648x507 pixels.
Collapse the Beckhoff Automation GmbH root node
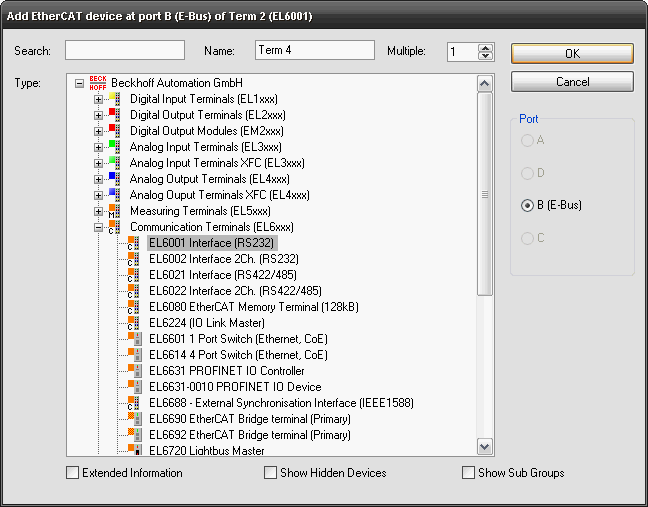(x=79, y=83)
